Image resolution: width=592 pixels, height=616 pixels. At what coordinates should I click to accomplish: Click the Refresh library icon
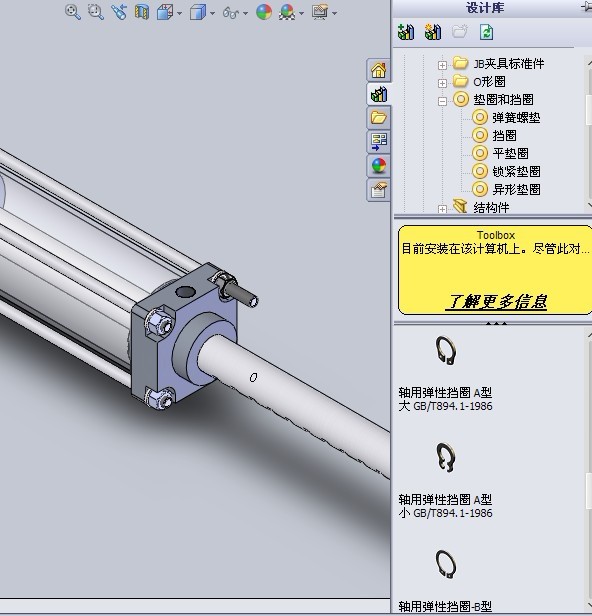coord(486,32)
